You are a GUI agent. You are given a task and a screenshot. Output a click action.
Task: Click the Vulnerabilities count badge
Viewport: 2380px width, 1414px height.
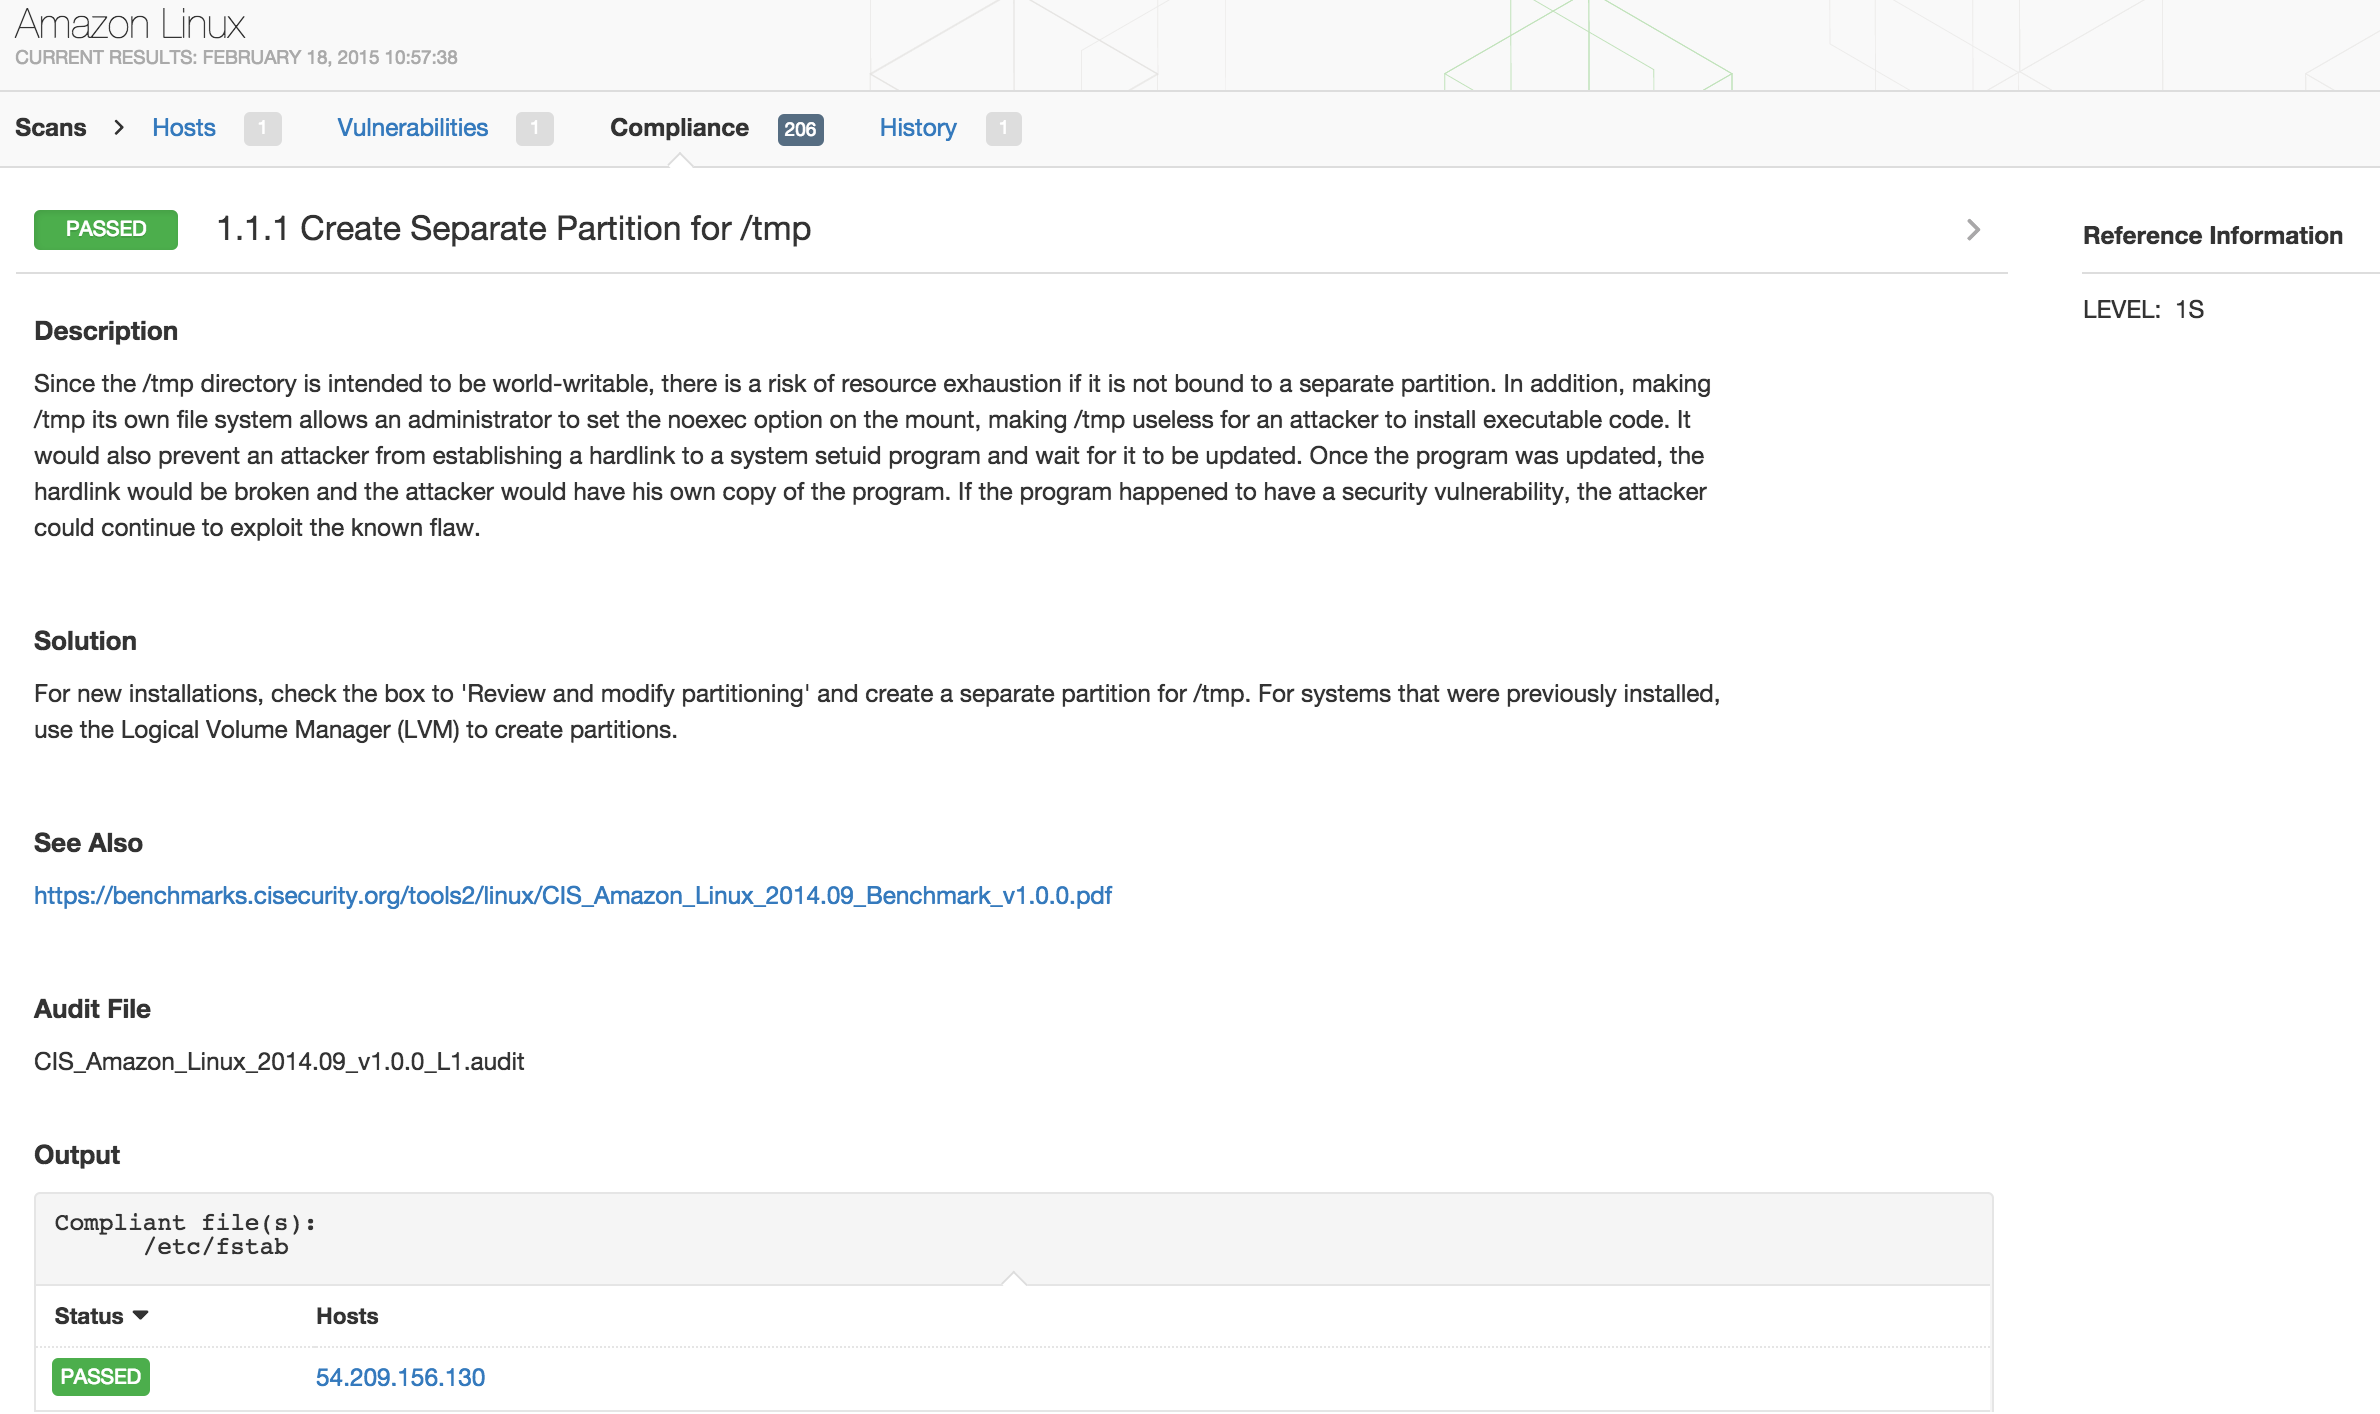coord(534,129)
